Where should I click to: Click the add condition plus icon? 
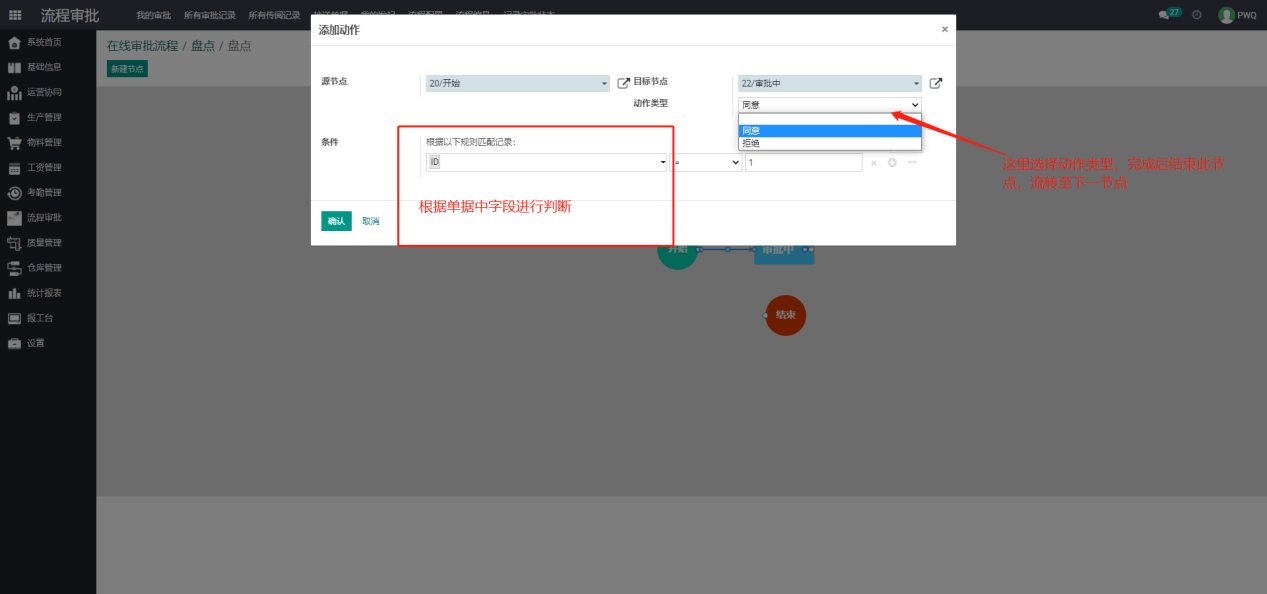892,163
